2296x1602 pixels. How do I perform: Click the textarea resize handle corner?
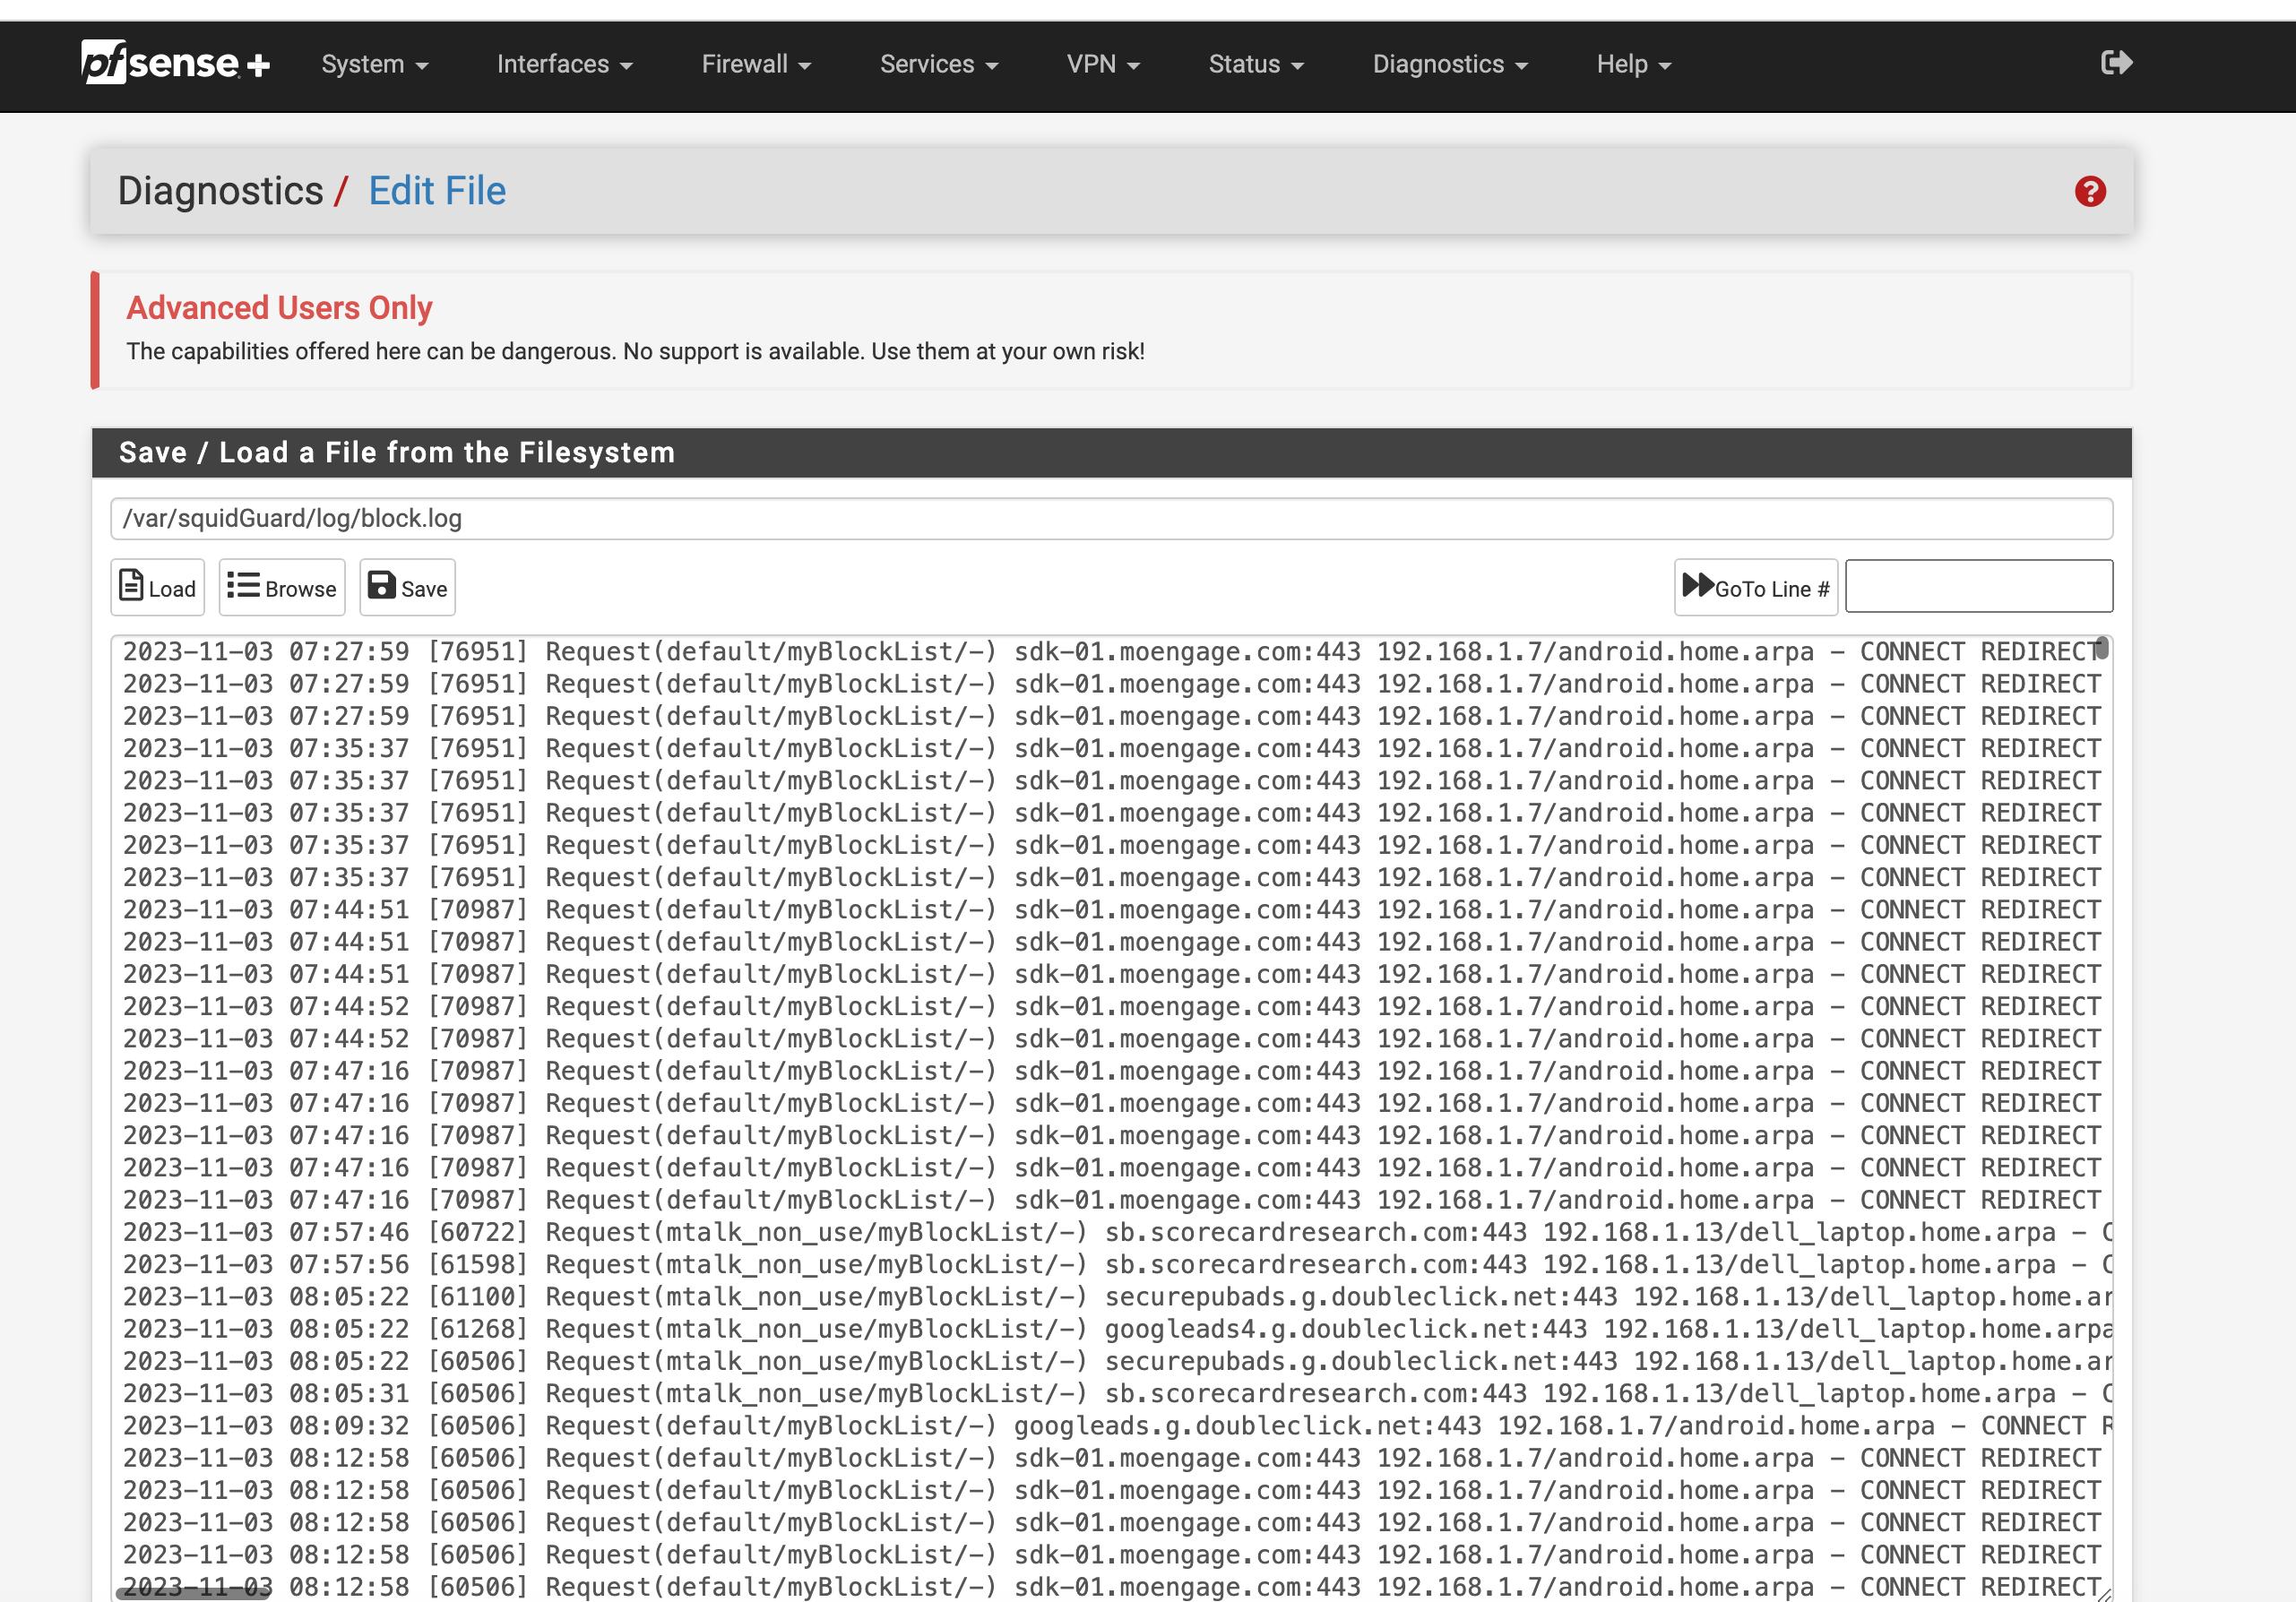[2103, 1593]
